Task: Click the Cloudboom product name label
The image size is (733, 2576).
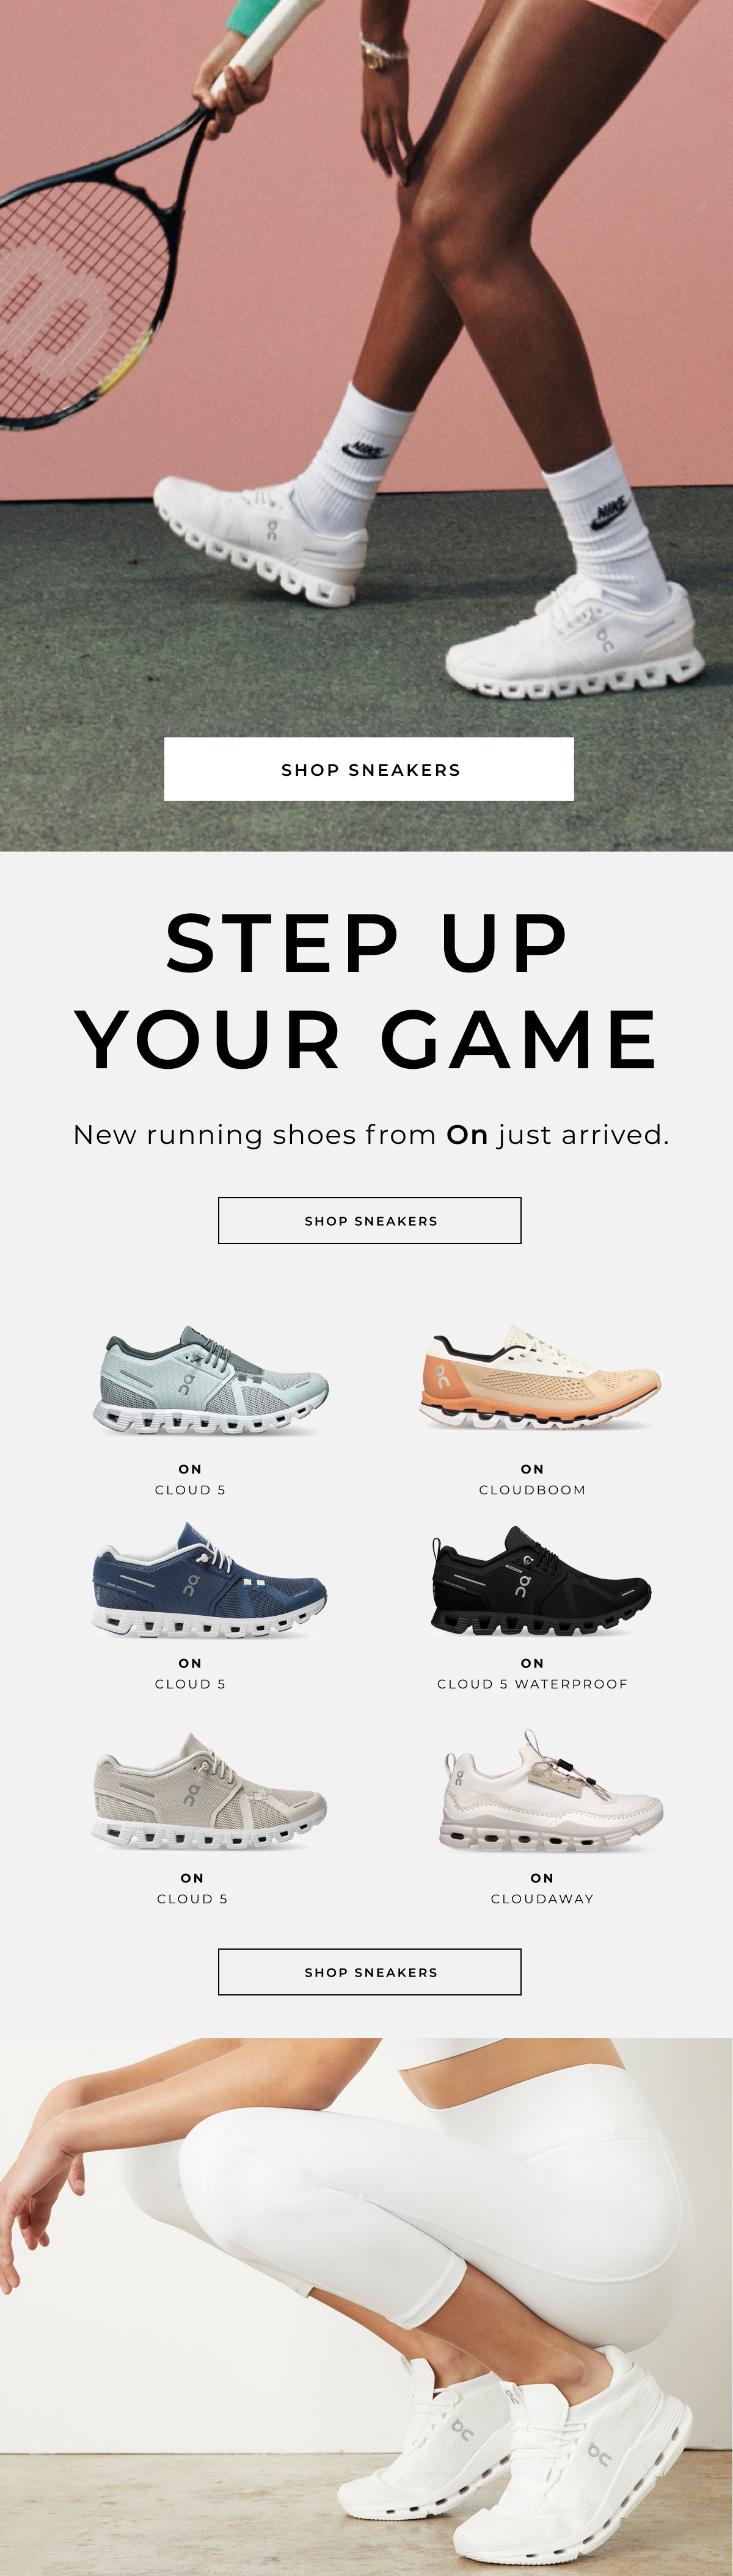Action: pyautogui.click(x=532, y=1489)
